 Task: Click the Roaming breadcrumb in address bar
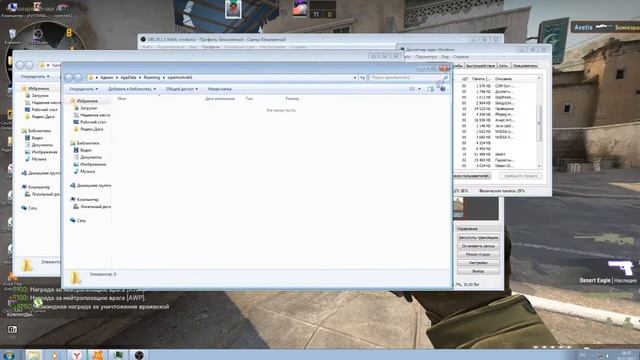[152, 78]
